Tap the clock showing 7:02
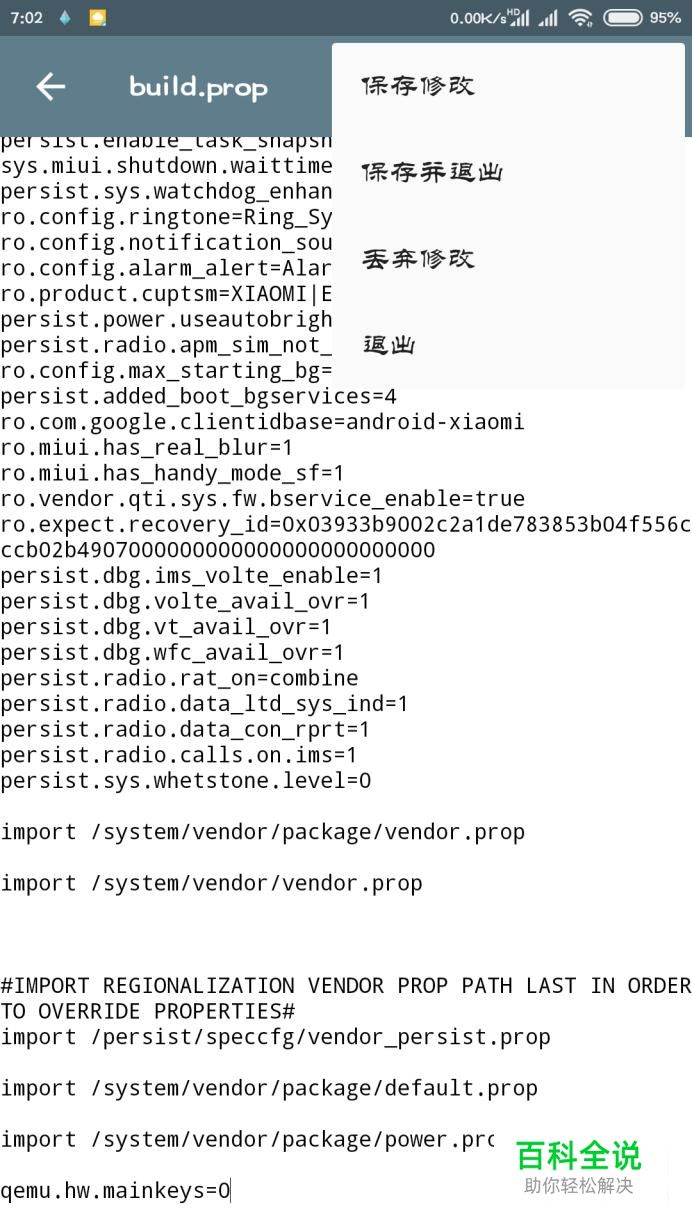 tap(27, 18)
